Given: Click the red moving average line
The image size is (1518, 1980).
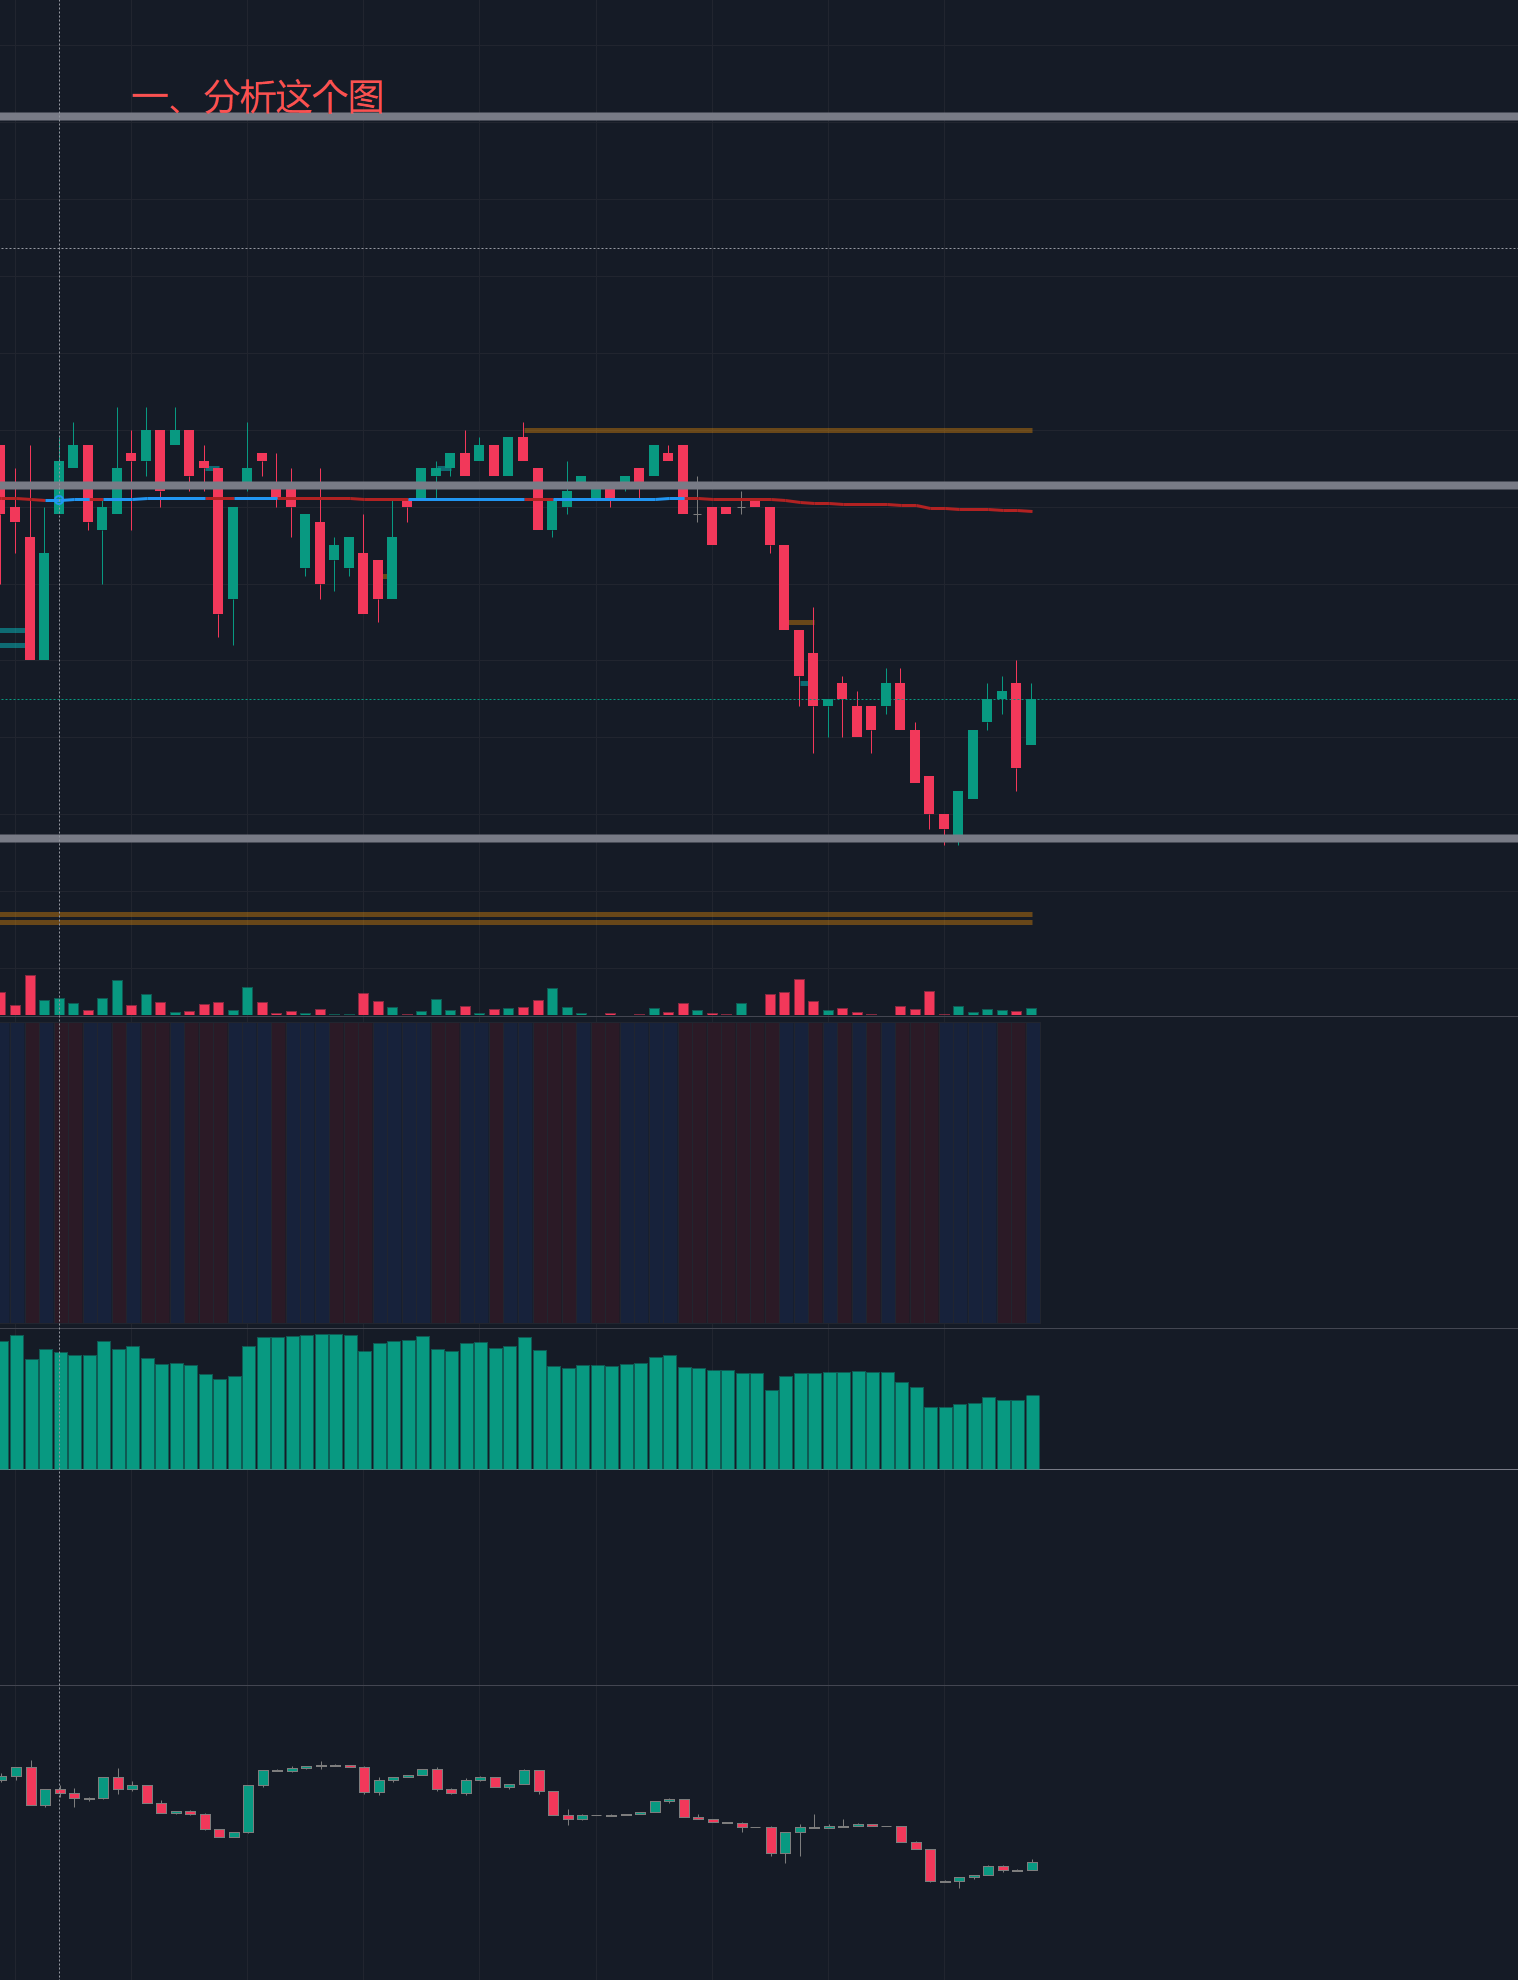Looking at the screenshot, I should coord(900,506).
